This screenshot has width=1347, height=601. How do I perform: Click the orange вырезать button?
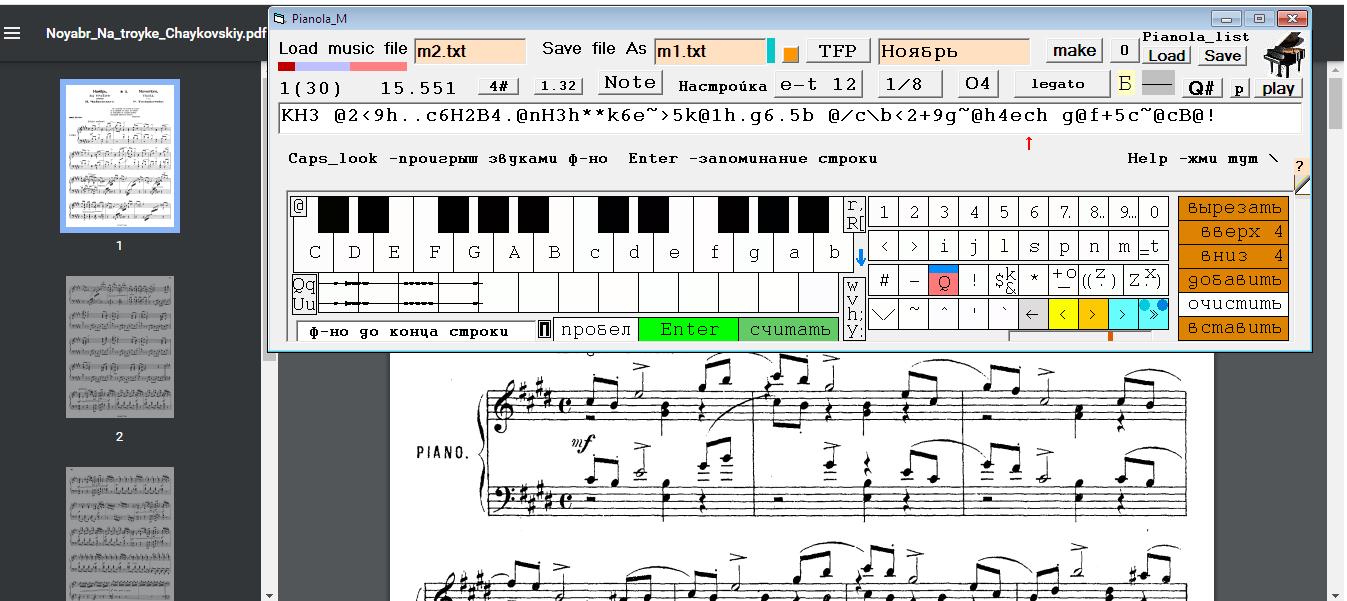click(x=1233, y=208)
